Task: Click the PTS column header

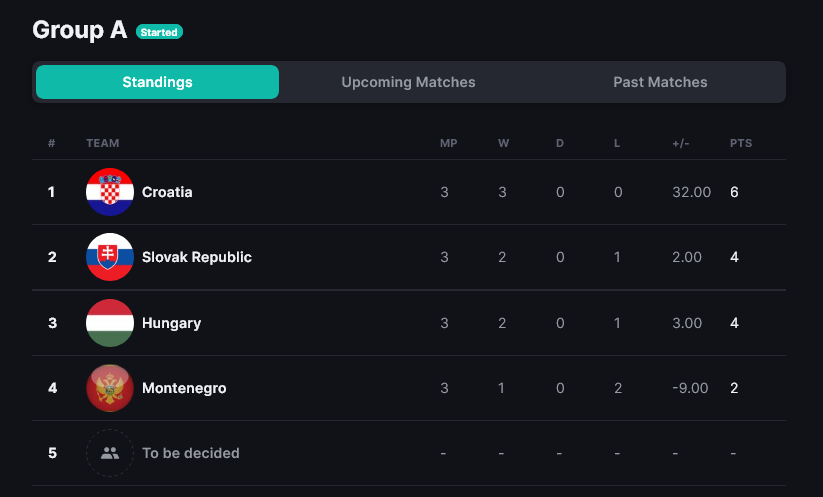Action: [x=741, y=143]
